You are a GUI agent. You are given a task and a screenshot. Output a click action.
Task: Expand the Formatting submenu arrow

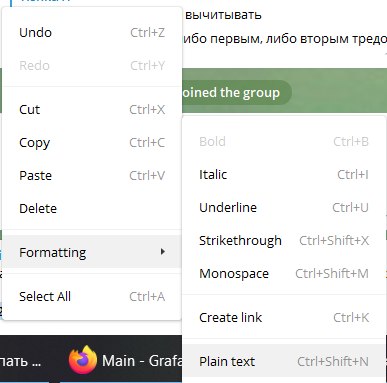pos(163,252)
